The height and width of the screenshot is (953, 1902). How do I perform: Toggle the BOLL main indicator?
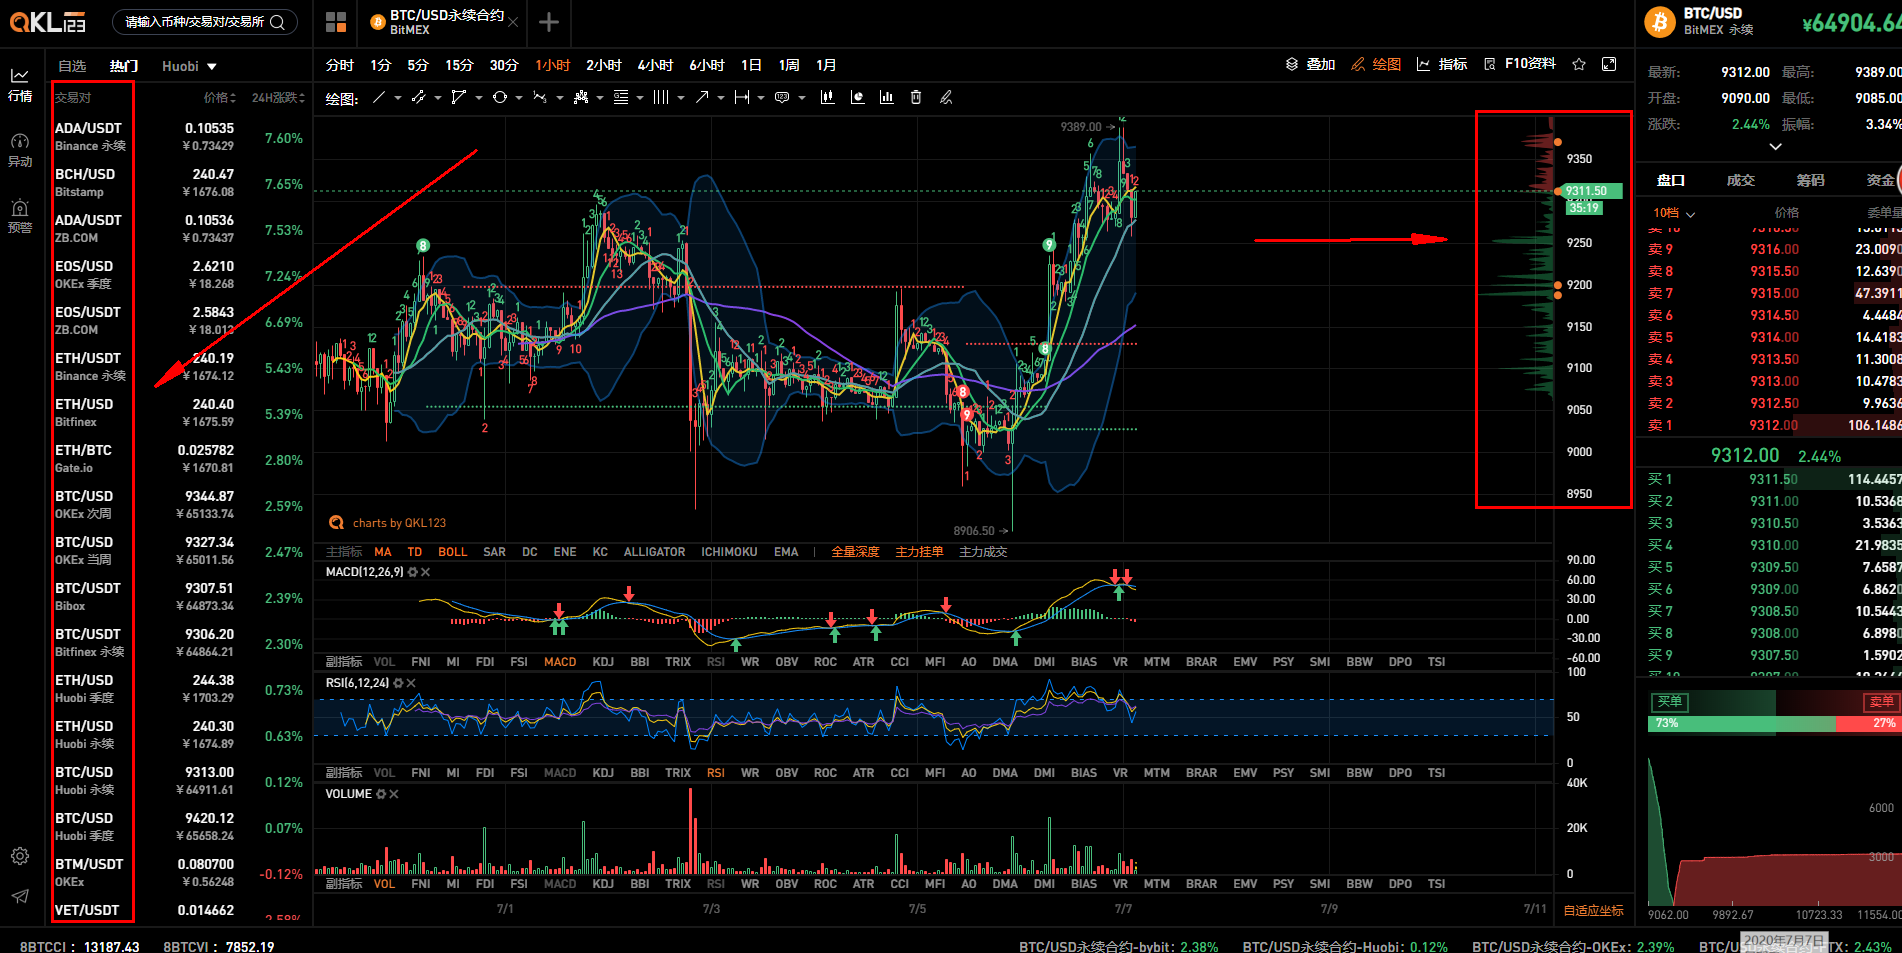(x=453, y=552)
